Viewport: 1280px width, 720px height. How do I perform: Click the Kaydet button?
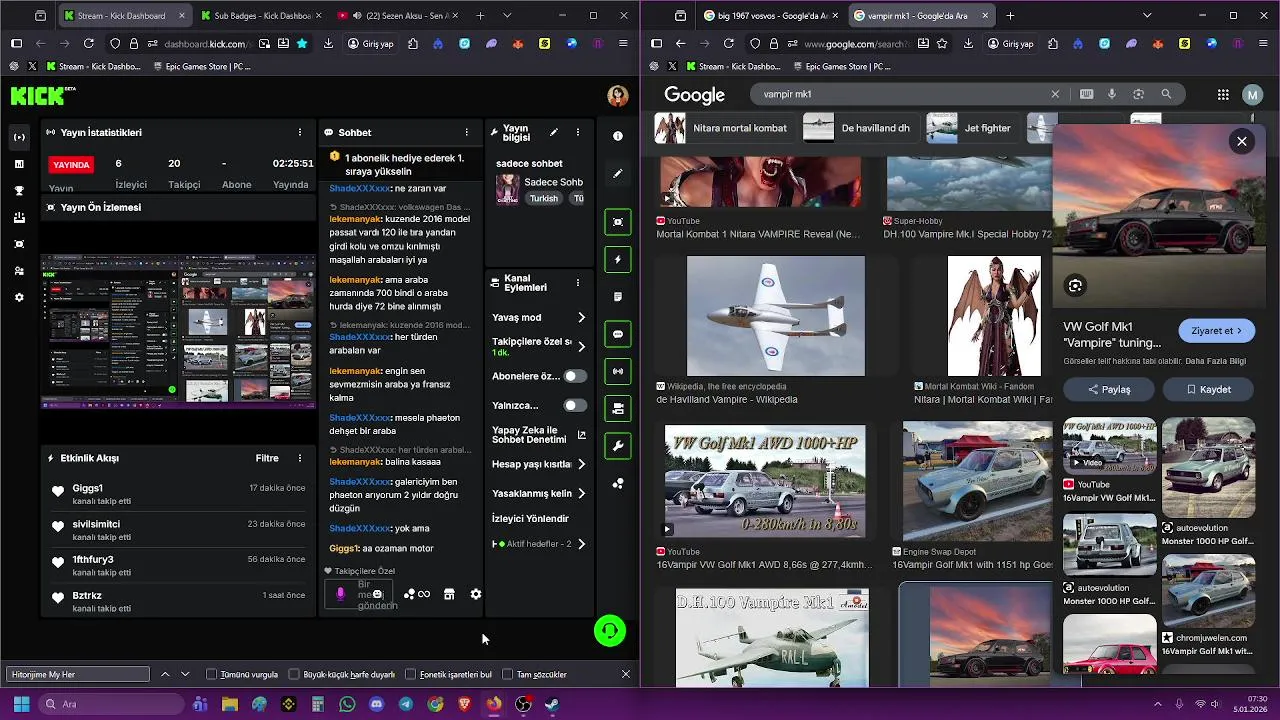(x=1208, y=389)
